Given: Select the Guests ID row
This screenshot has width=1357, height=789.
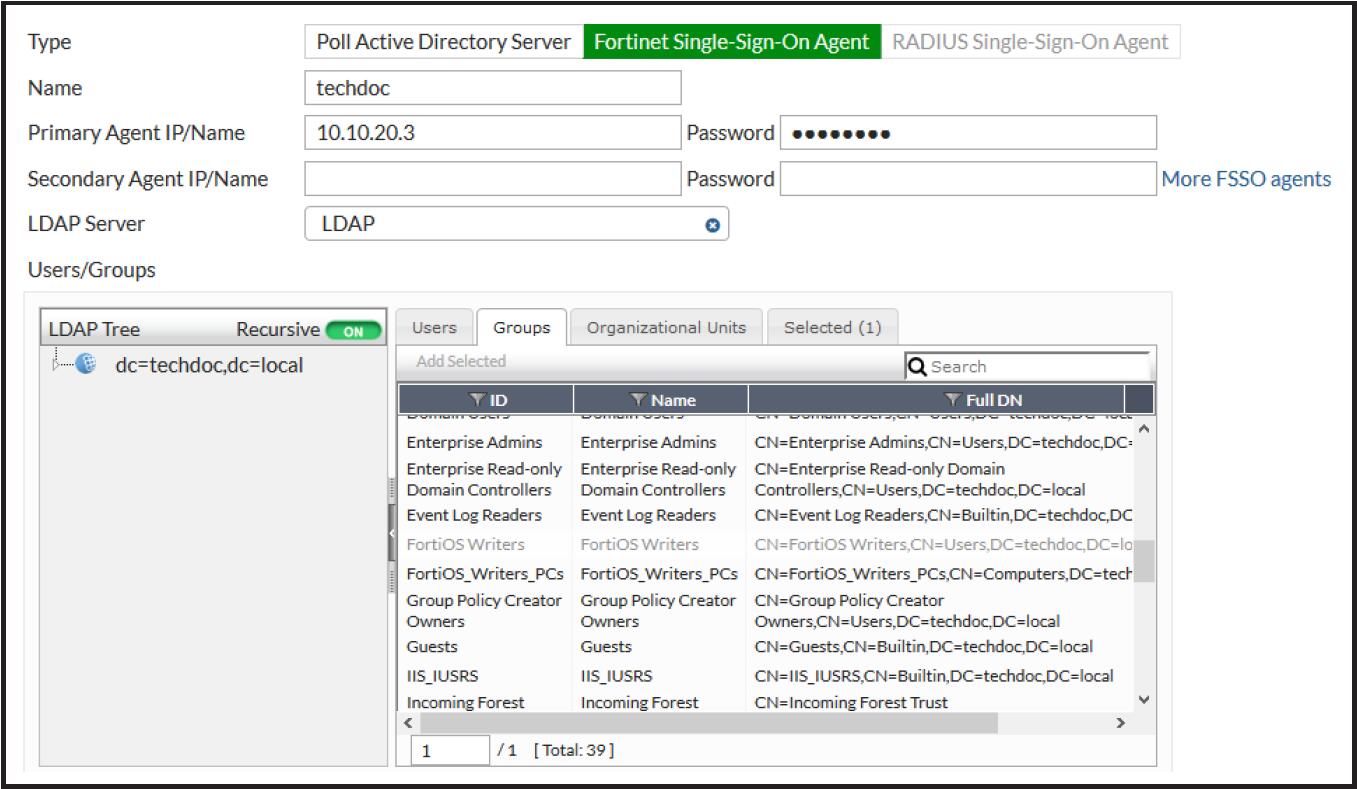Looking at the screenshot, I should [432, 647].
